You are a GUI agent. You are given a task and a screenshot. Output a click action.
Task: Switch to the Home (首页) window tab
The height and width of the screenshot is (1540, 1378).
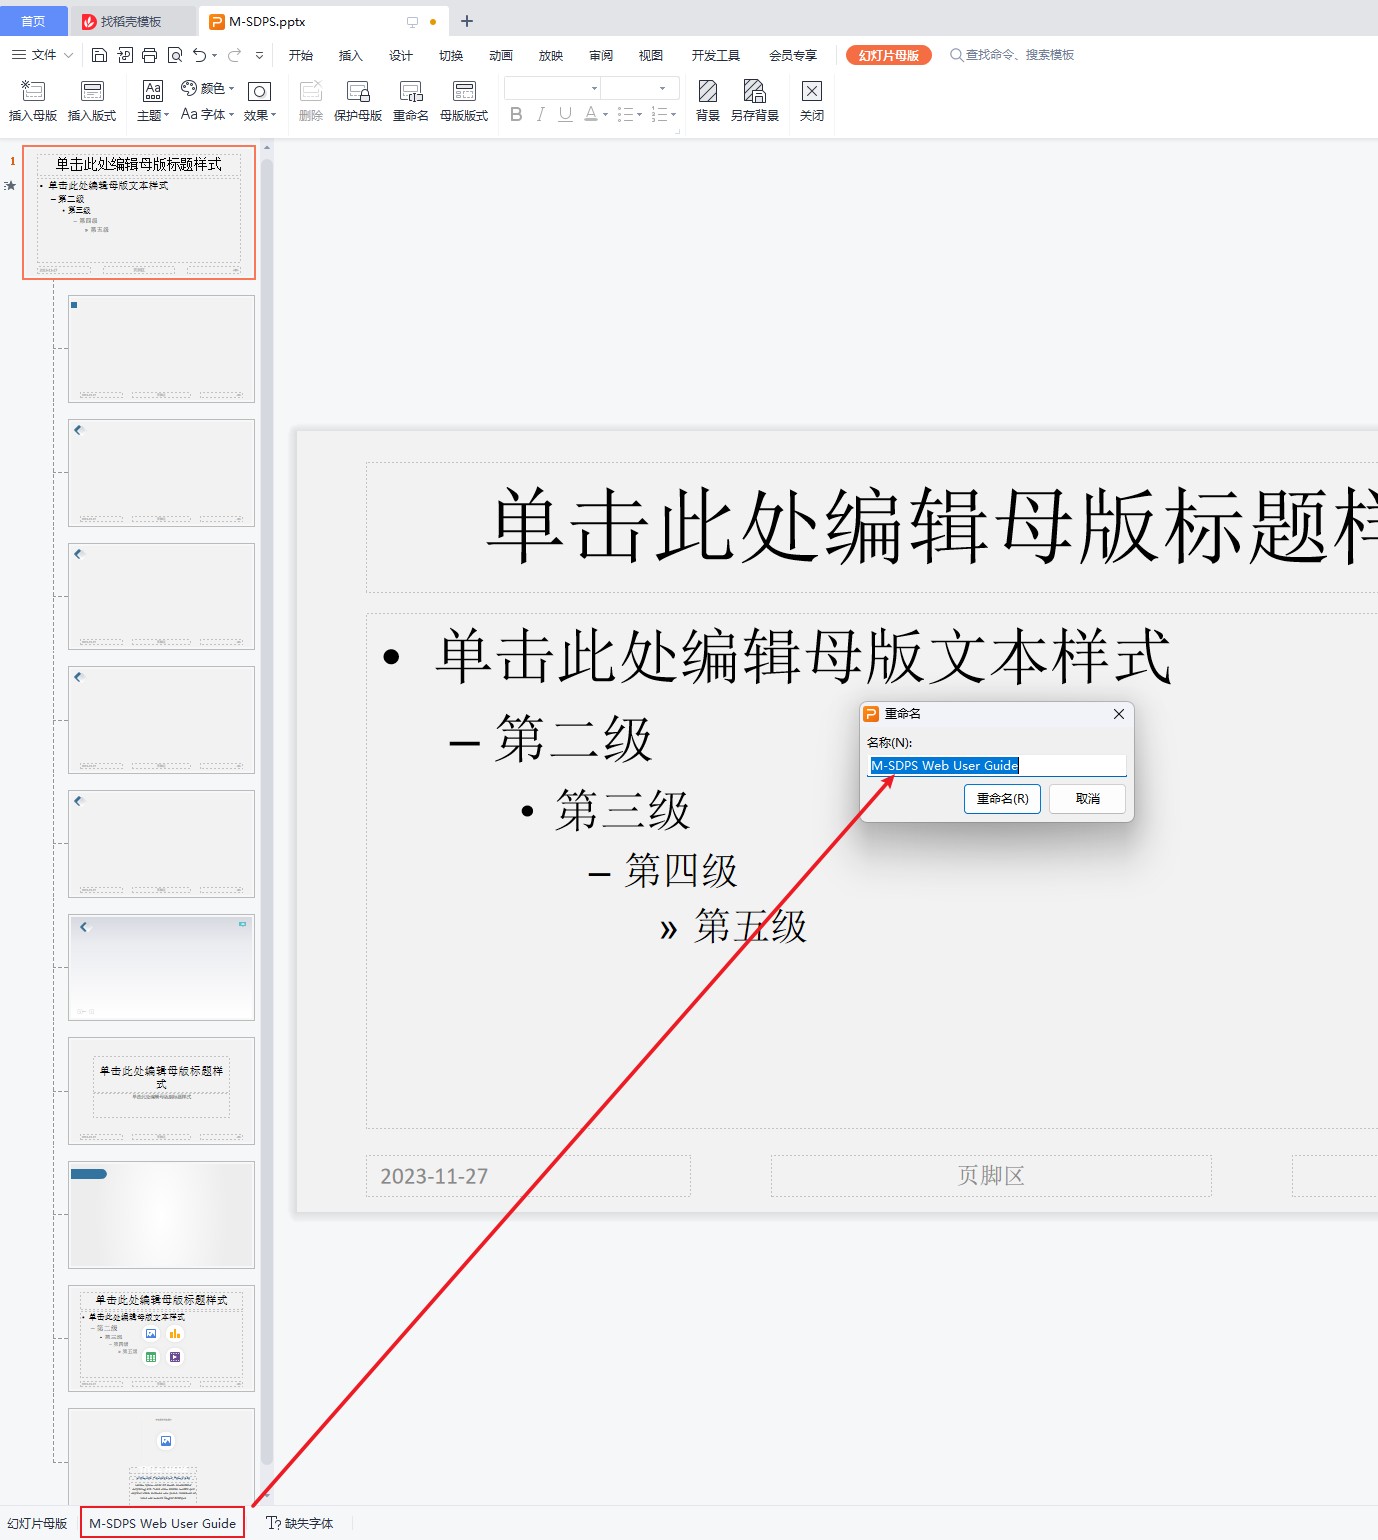click(x=34, y=21)
